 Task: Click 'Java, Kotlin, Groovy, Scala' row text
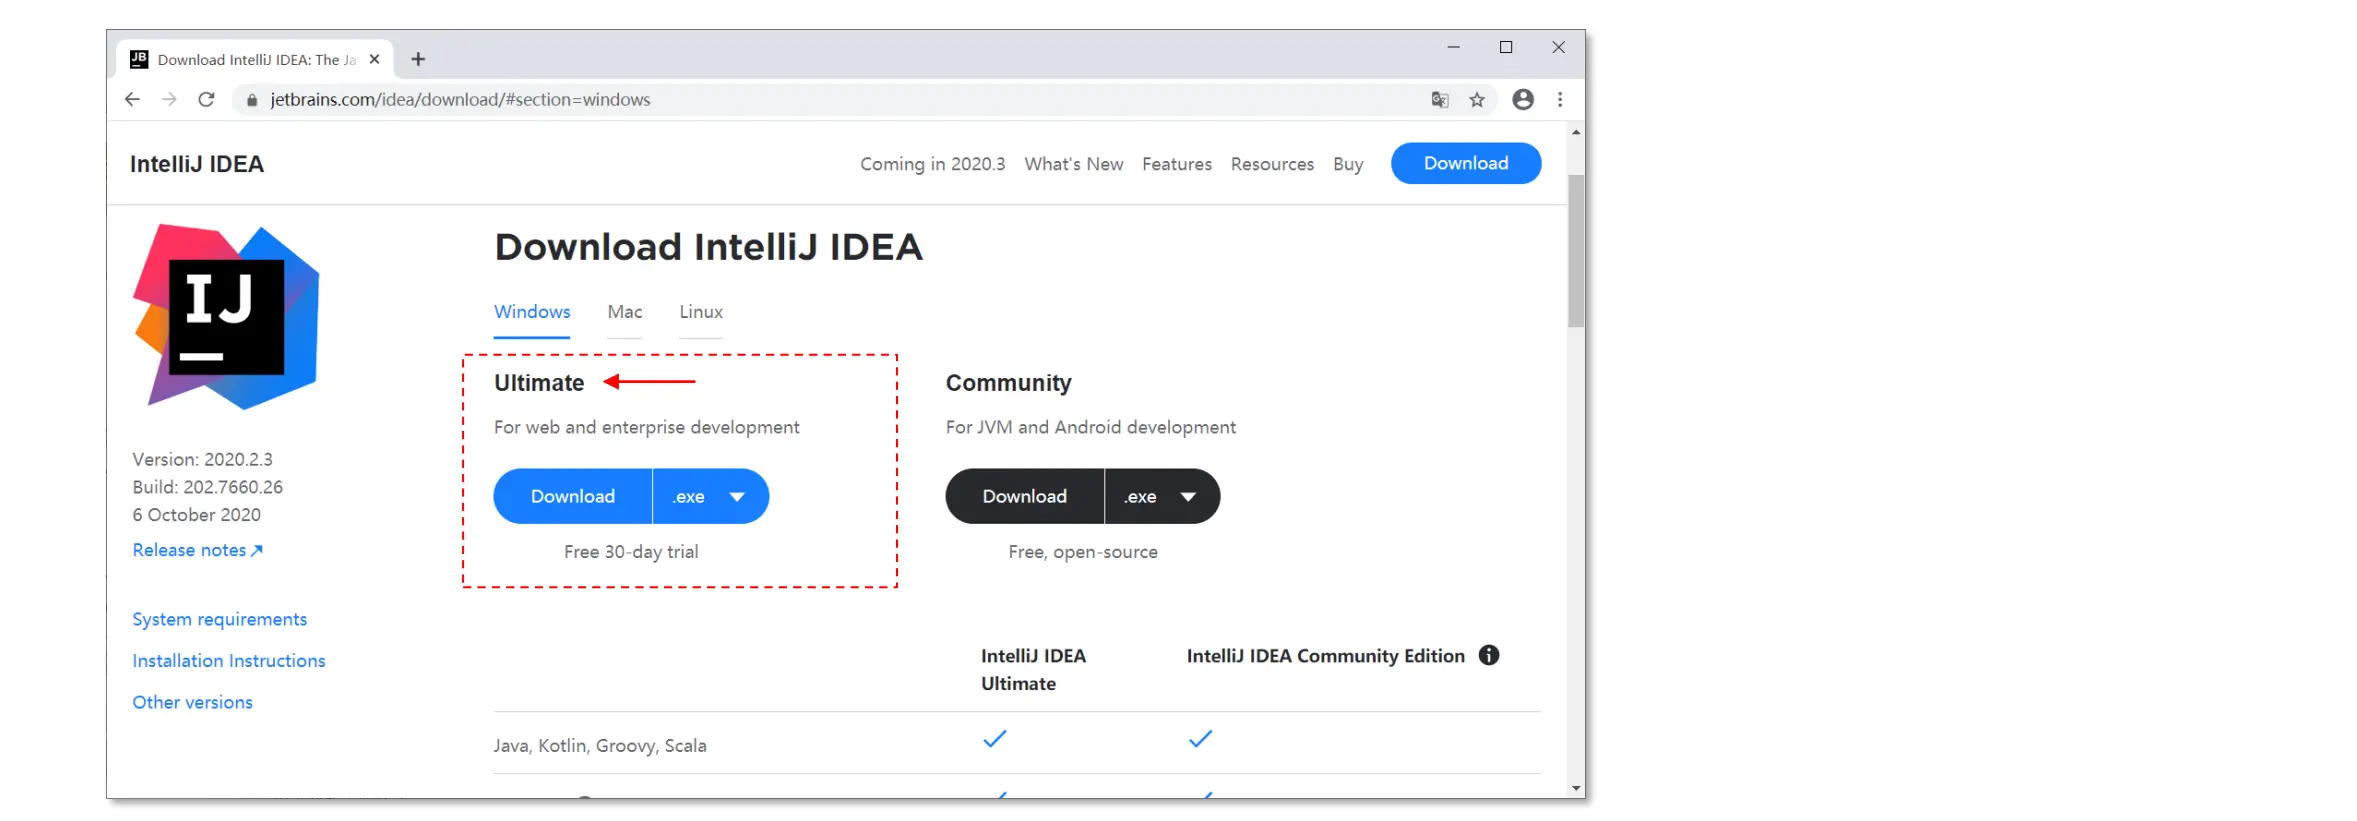(600, 746)
